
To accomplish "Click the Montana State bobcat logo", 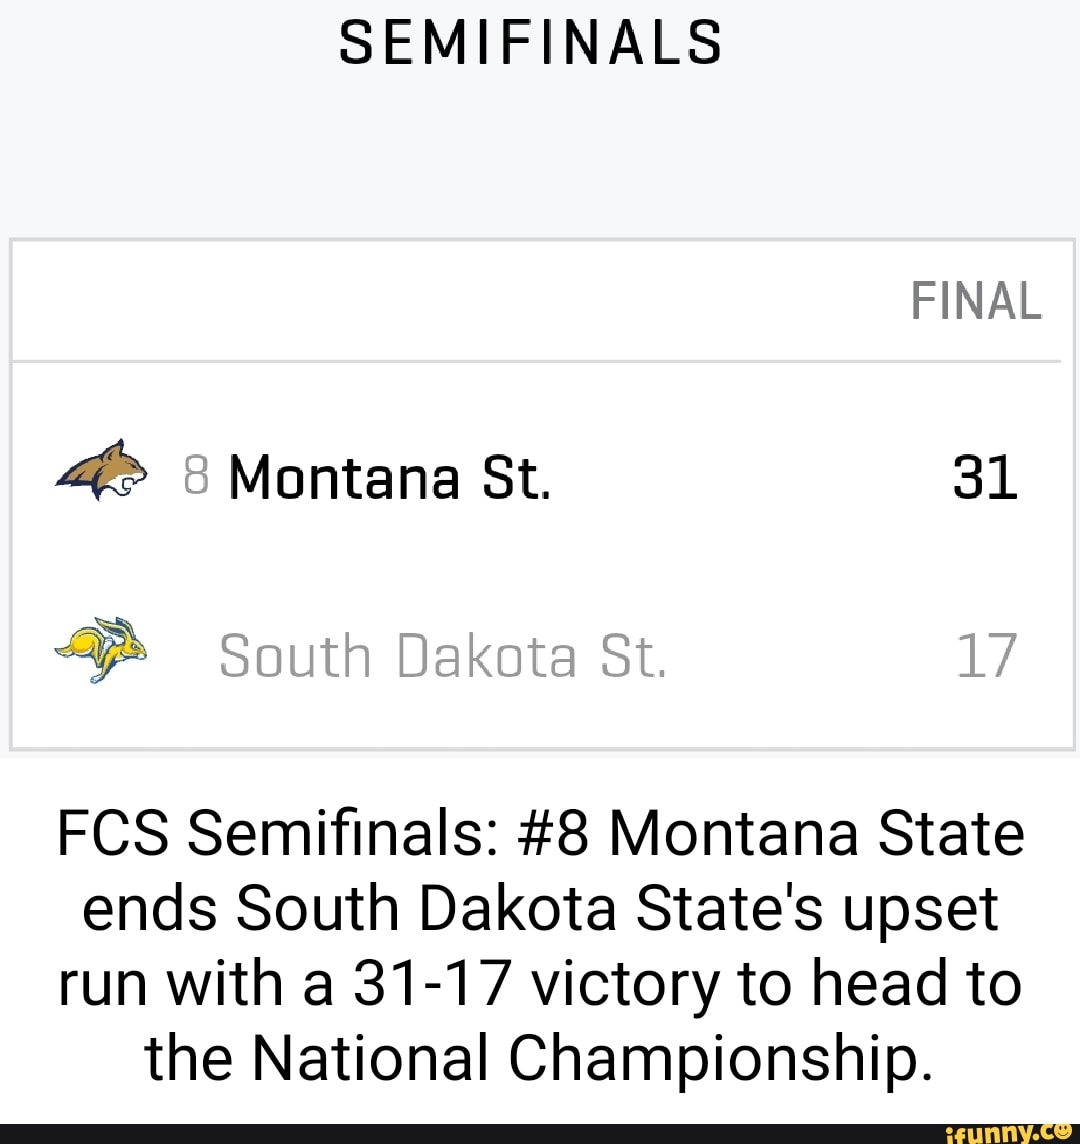I will click(102, 472).
